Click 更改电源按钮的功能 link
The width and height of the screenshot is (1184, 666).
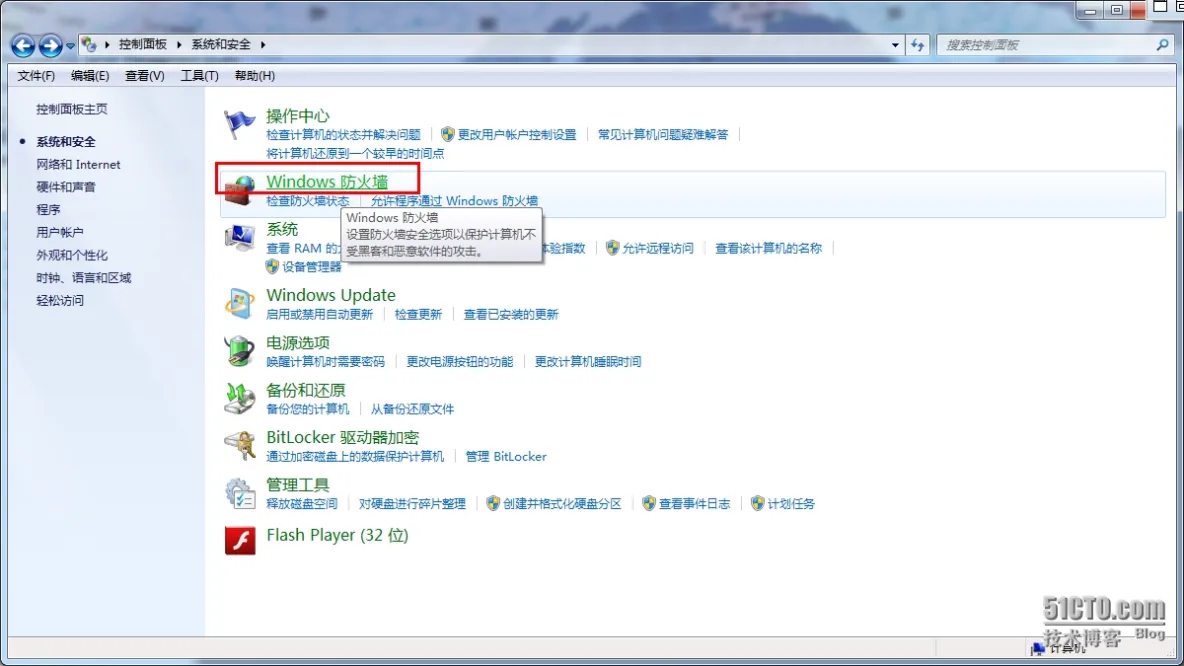[459, 362]
